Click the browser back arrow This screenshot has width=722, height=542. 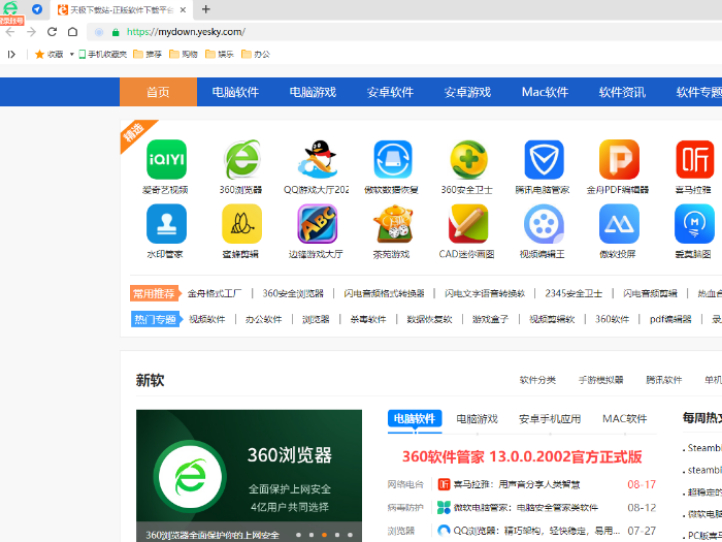10,32
